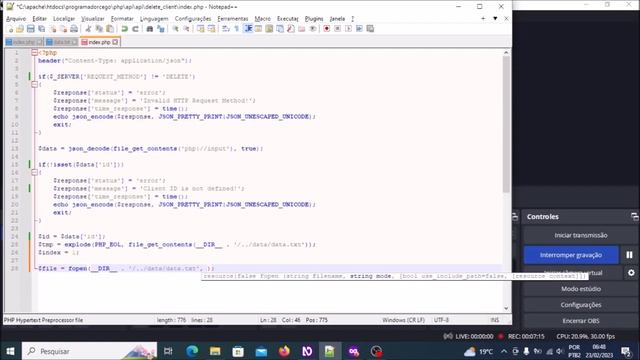Click UTF-8 encoding in the status bar
Image resolution: width=640 pixels, height=360 pixels.
point(441,320)
